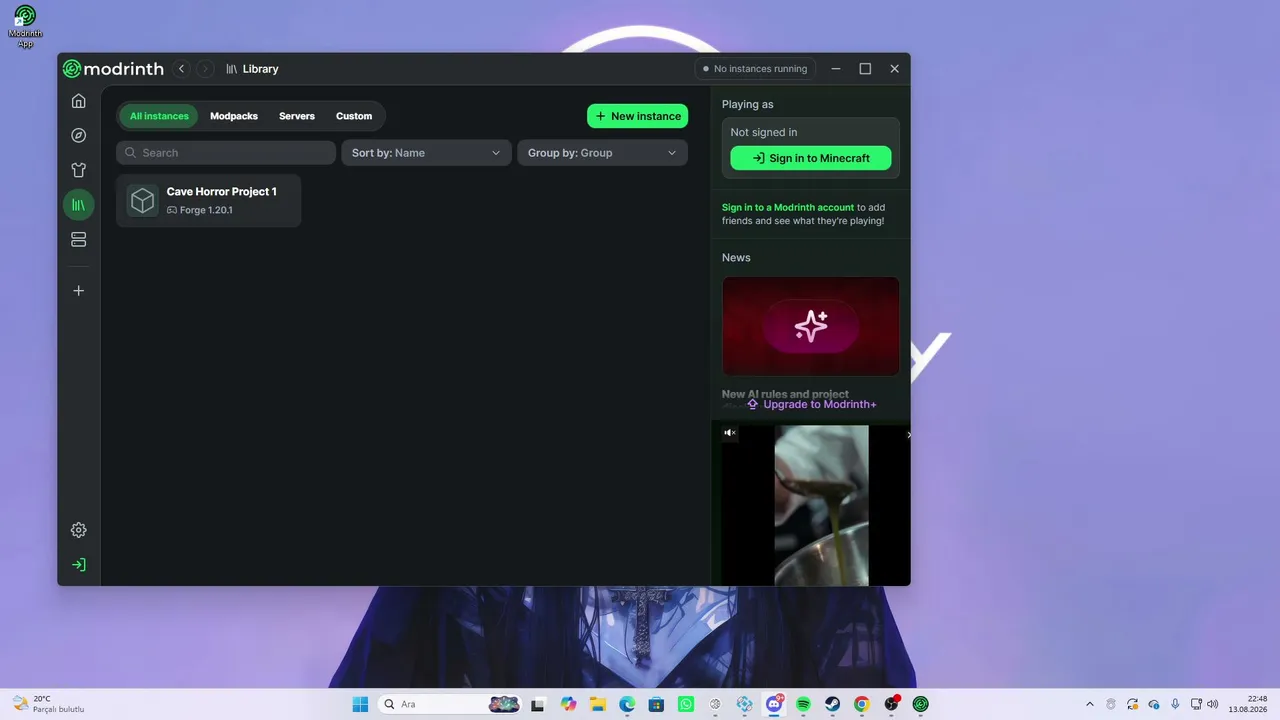Focus the instance Search field
The width and height of the screenshot is (1280, 720).
point(226,153)
